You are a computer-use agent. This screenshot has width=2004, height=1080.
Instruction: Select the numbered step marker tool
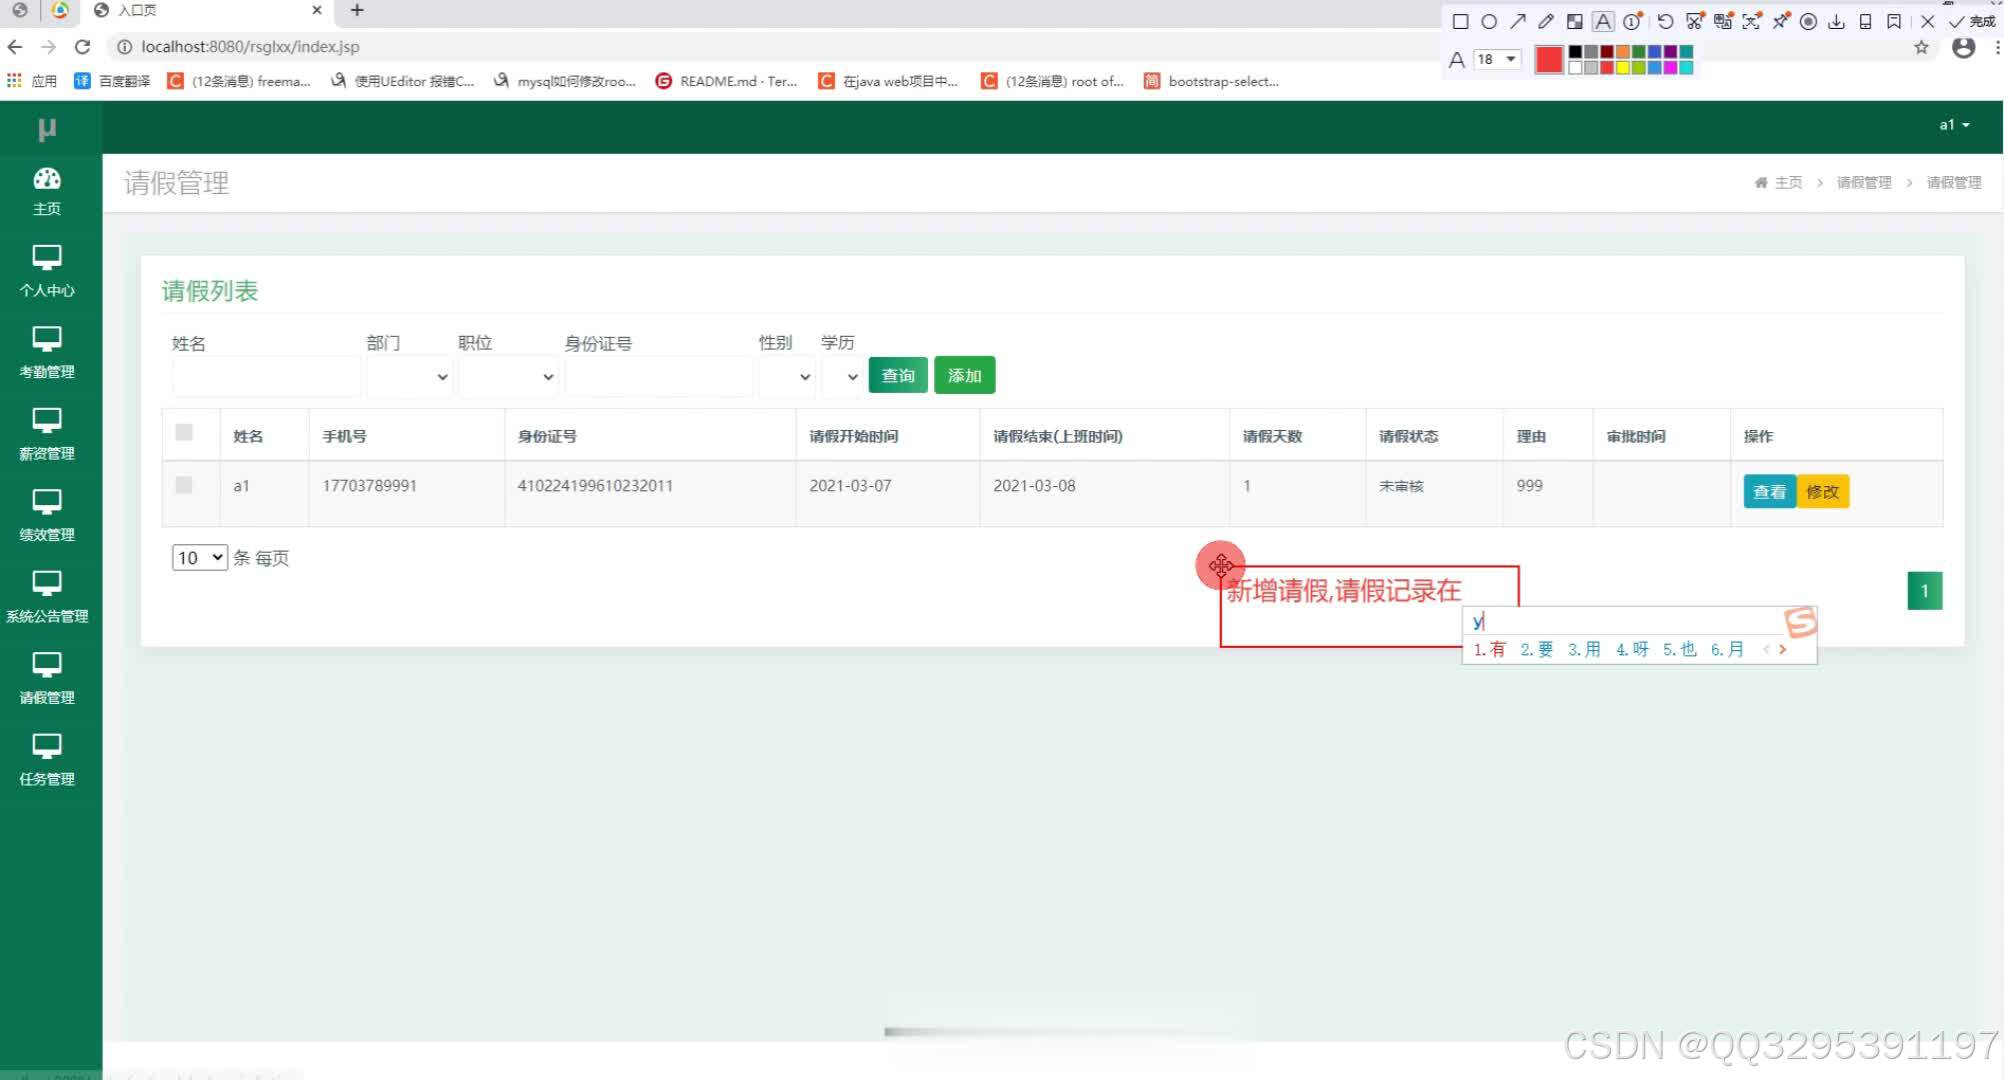(1633, 21)
